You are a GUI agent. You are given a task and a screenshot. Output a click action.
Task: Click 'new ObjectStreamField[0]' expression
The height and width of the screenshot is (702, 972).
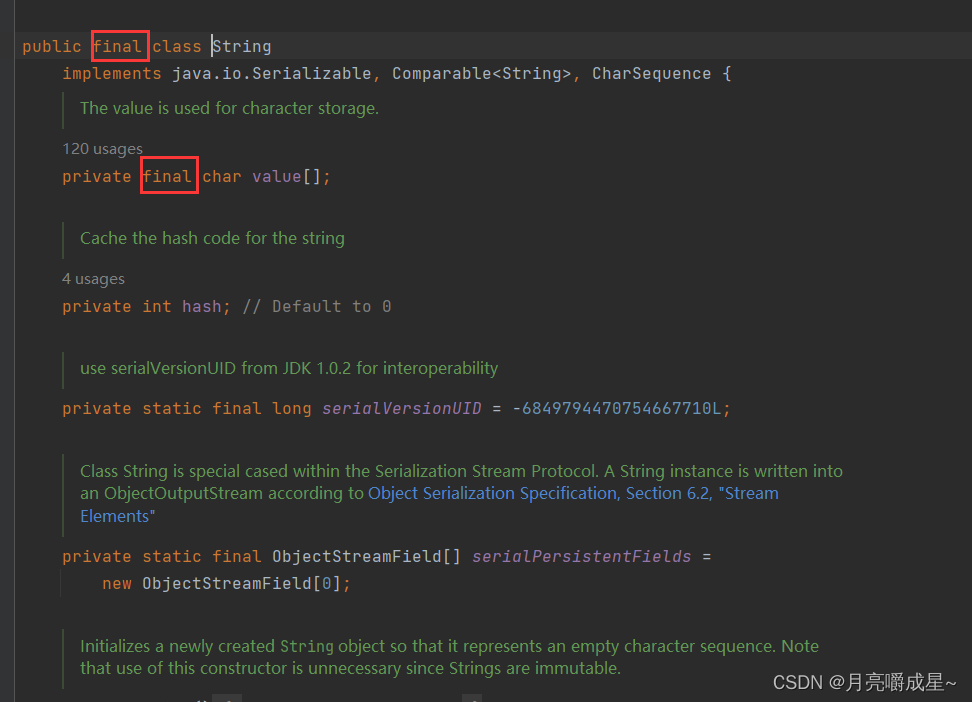(x=222, y=584)
